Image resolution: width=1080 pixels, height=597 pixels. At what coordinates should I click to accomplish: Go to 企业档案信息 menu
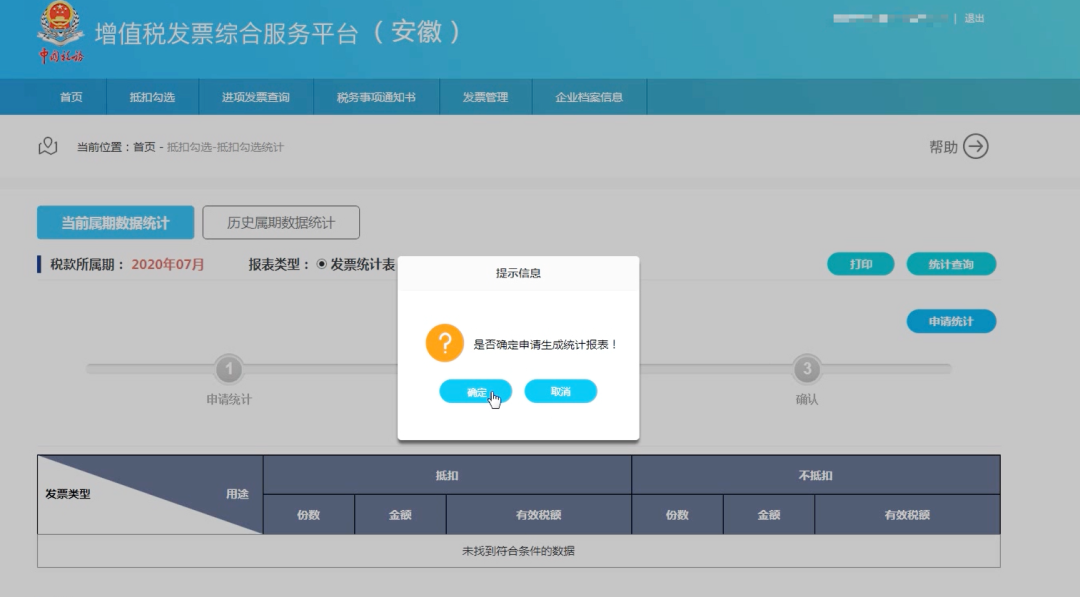click(x=589, y=97)
